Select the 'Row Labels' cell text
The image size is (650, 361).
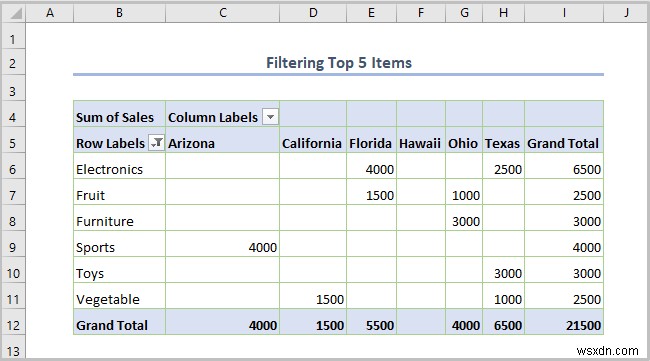pos(110,143)
